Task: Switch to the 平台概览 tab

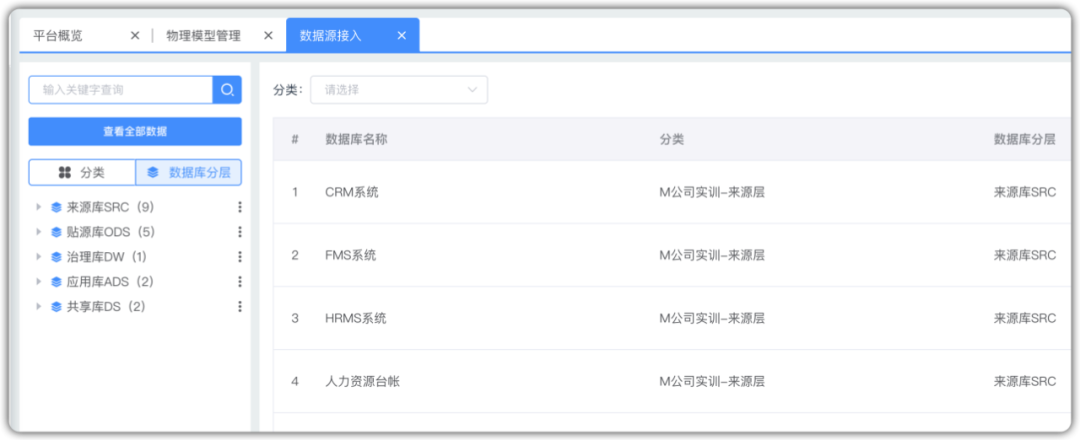Action: pos(58,36)
